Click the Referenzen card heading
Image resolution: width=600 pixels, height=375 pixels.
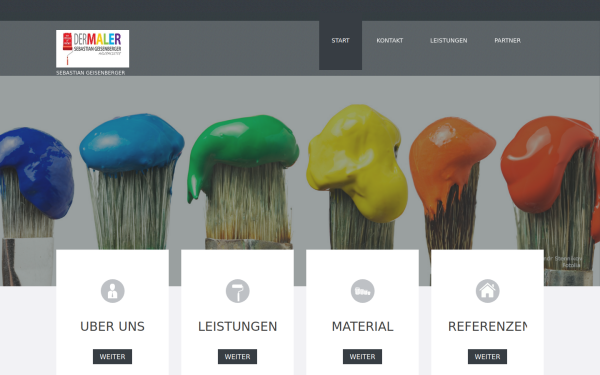[488, 326]
